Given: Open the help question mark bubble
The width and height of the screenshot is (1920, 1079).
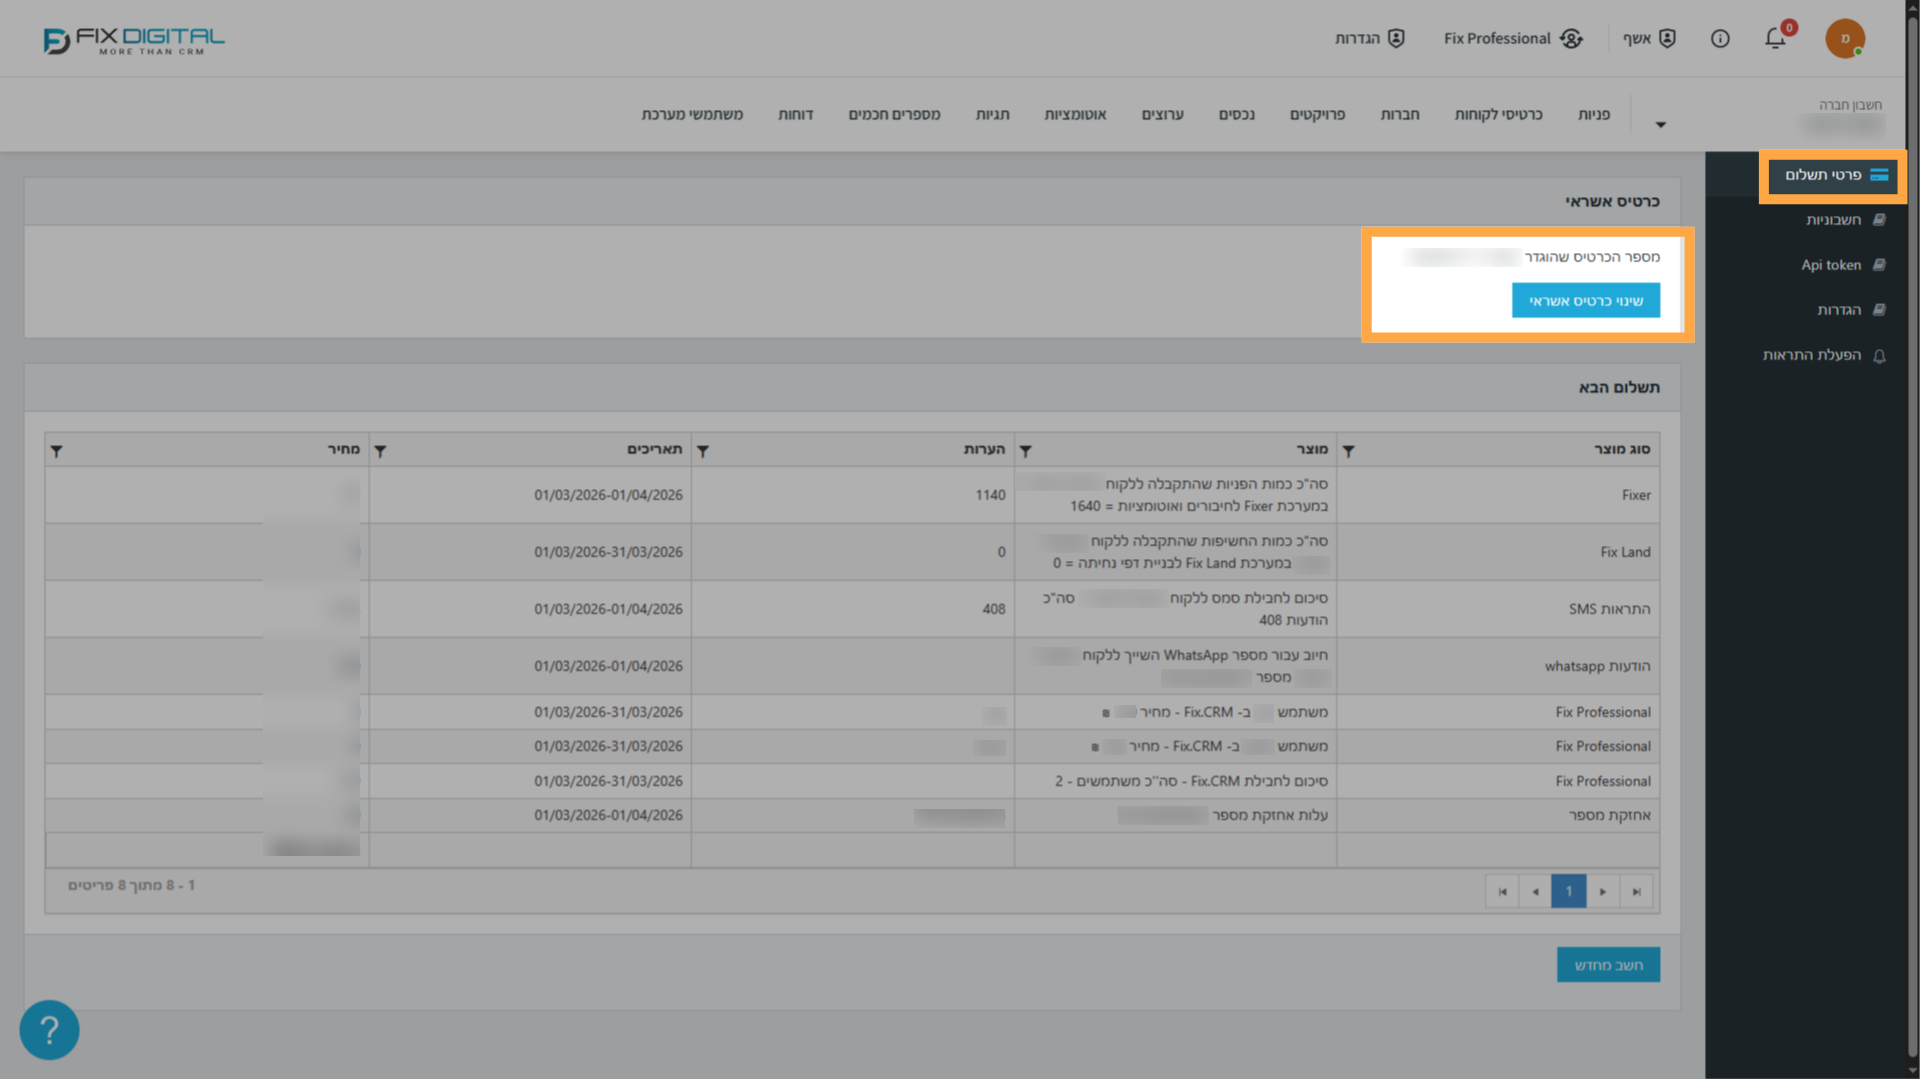Looking at the screenshot, I should [x=49, y=1030].
